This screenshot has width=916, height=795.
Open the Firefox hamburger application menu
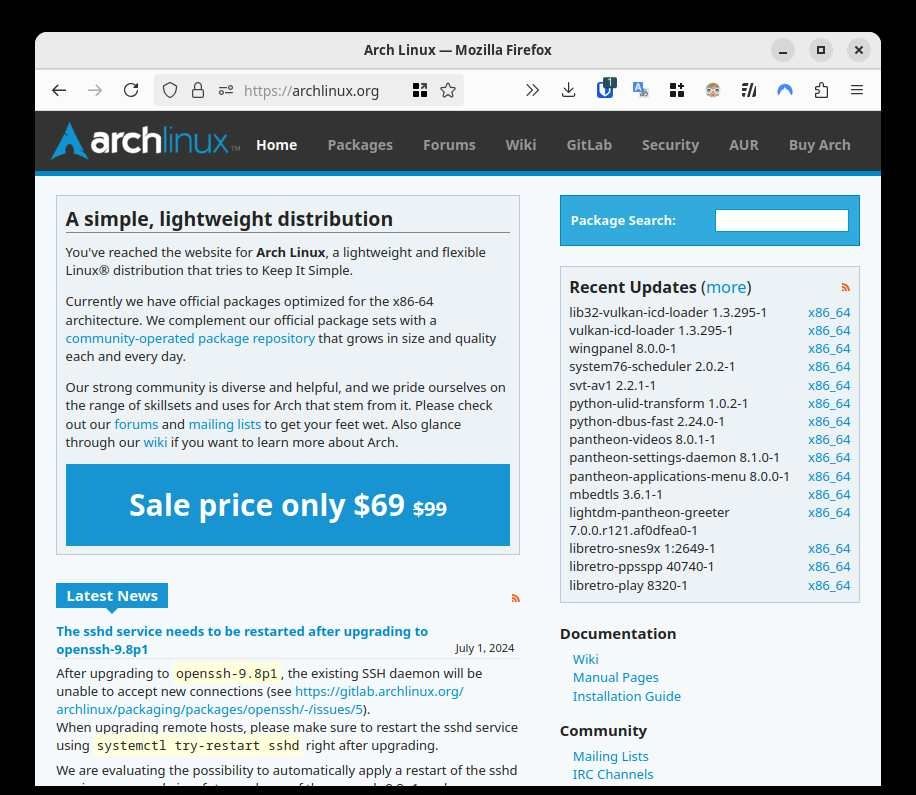(856, 90)
